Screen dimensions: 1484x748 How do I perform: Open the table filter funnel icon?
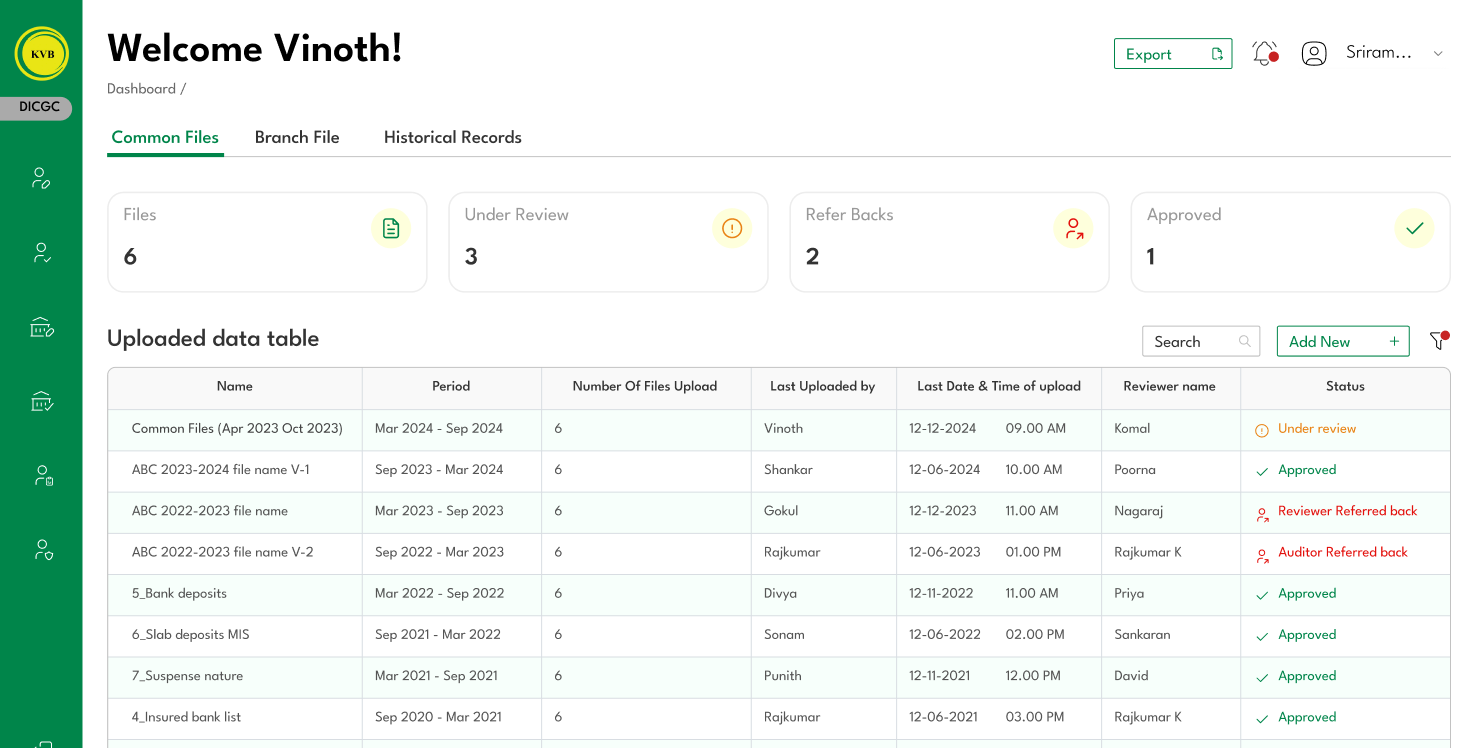pyautogui.click(x=1438, y=341)
